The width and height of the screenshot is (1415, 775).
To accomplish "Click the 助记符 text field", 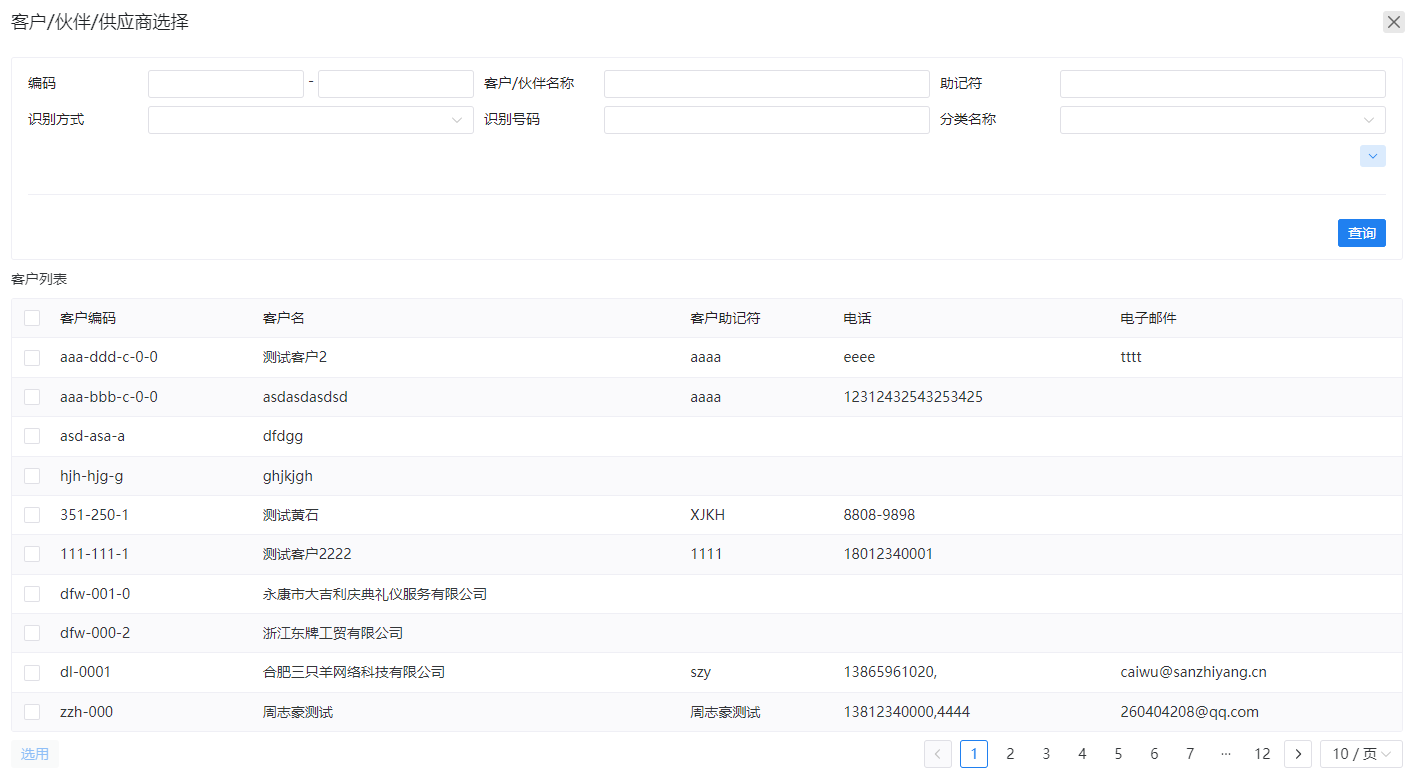I will pyautogui.click(x=1222, y=84).
